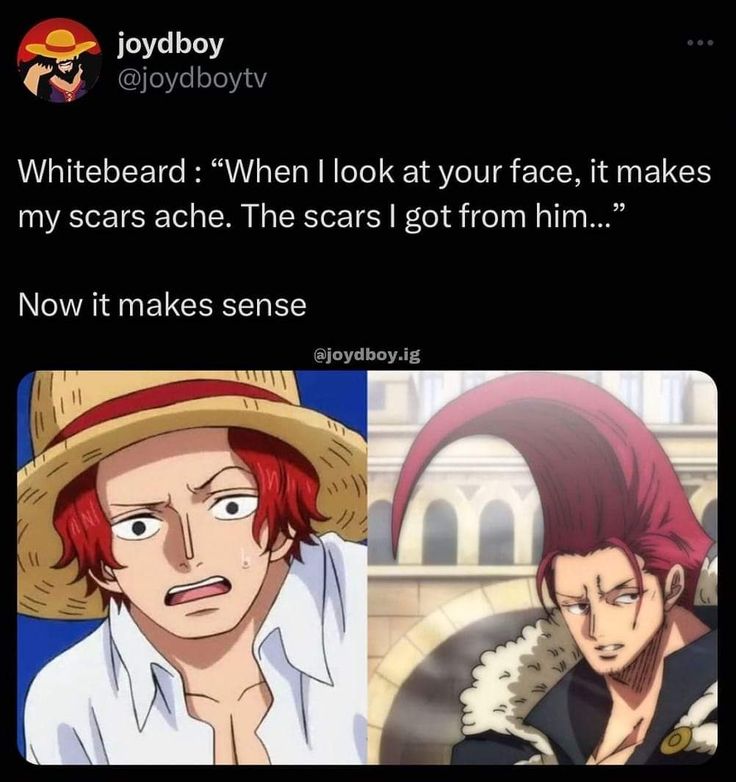Select the Whitebeard quote tweet text
Image resolution: width=736 pixels, height=782 pixels.
pyautogui.click(x=365, y=194)
